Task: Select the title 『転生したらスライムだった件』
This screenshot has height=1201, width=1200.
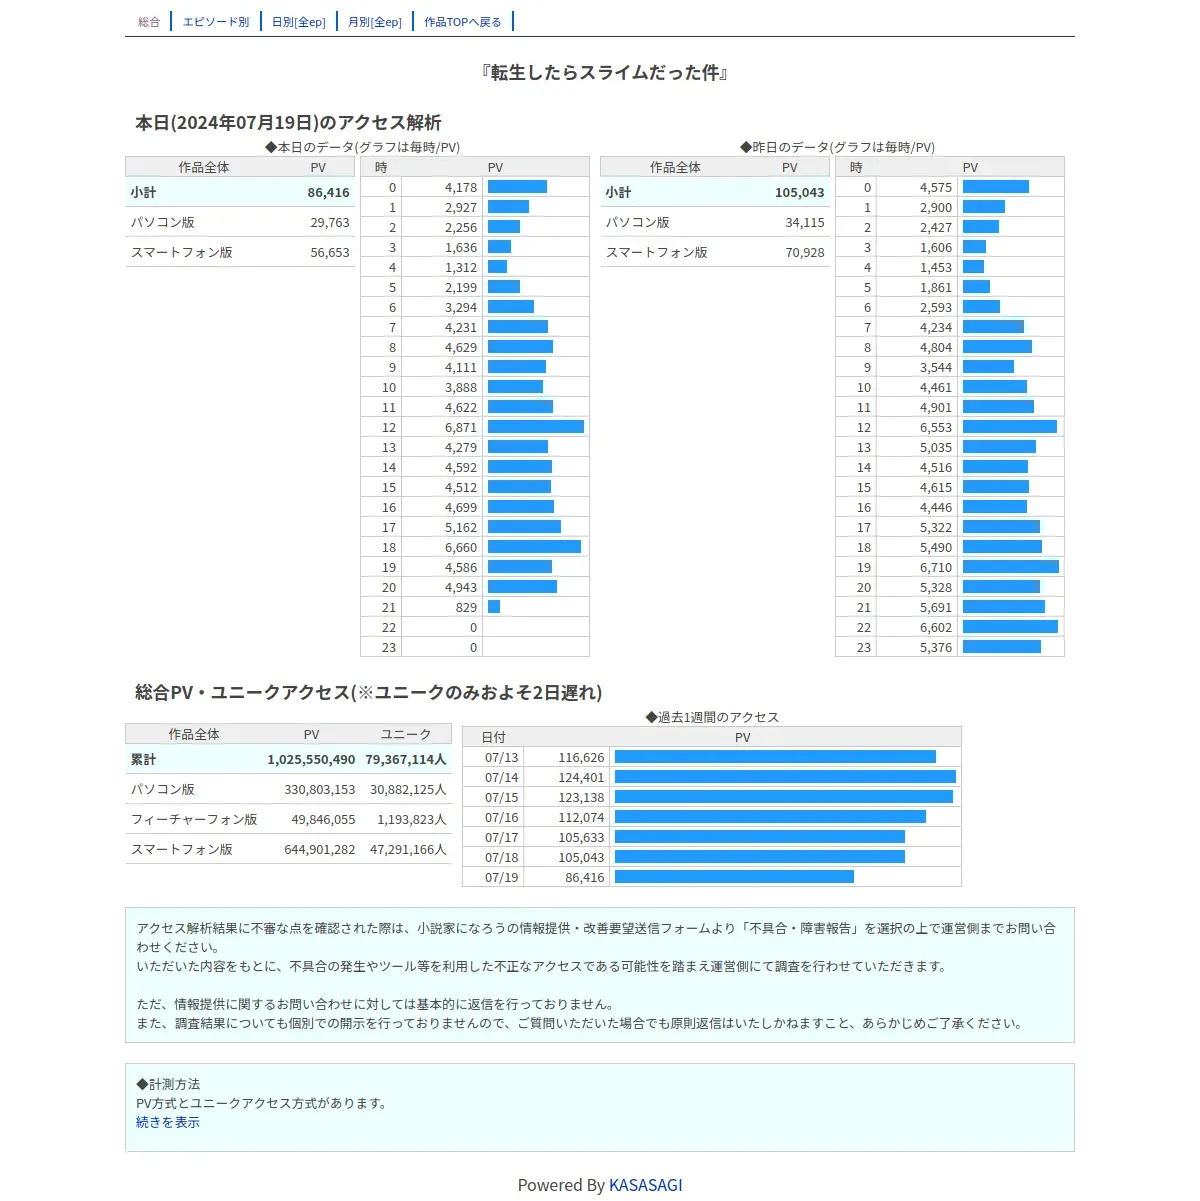Action: pyautogui.click(x=604, y=73)
